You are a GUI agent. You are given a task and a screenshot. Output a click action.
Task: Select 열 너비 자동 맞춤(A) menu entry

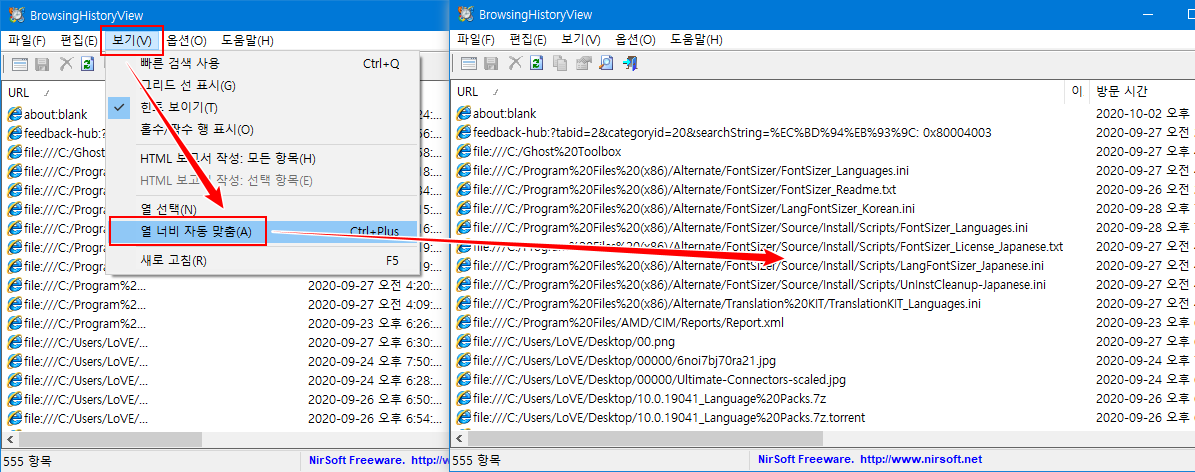point(262,231)
